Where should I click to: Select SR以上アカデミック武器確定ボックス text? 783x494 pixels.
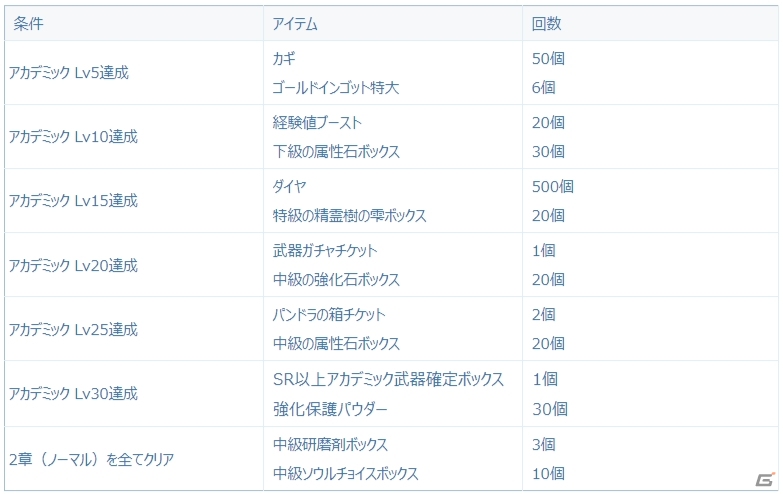(389, 380)
